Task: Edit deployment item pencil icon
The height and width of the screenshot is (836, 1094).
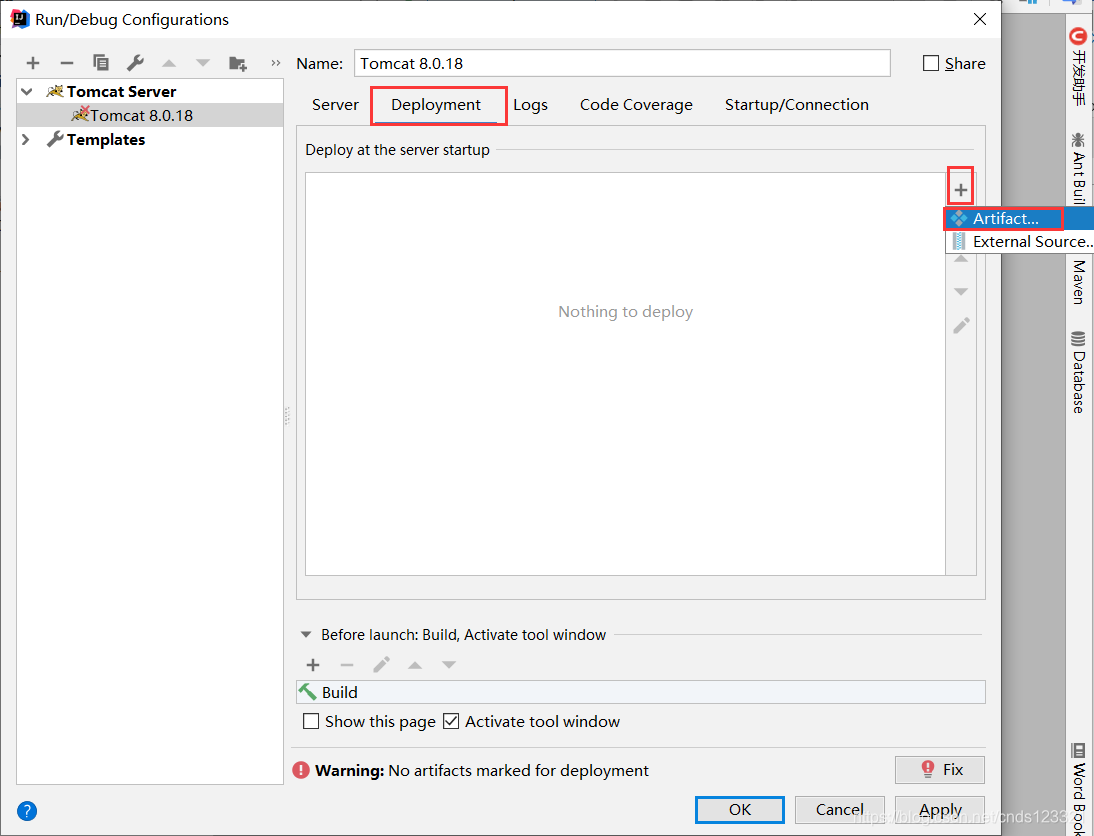Action: [961, 325]
